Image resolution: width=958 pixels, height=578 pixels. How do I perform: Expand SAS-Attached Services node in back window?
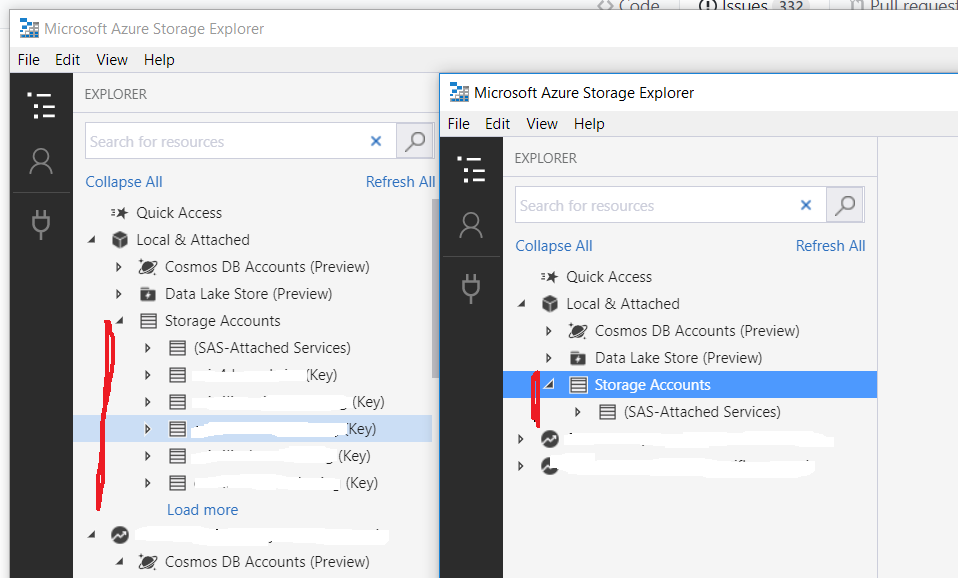(148, 348)
